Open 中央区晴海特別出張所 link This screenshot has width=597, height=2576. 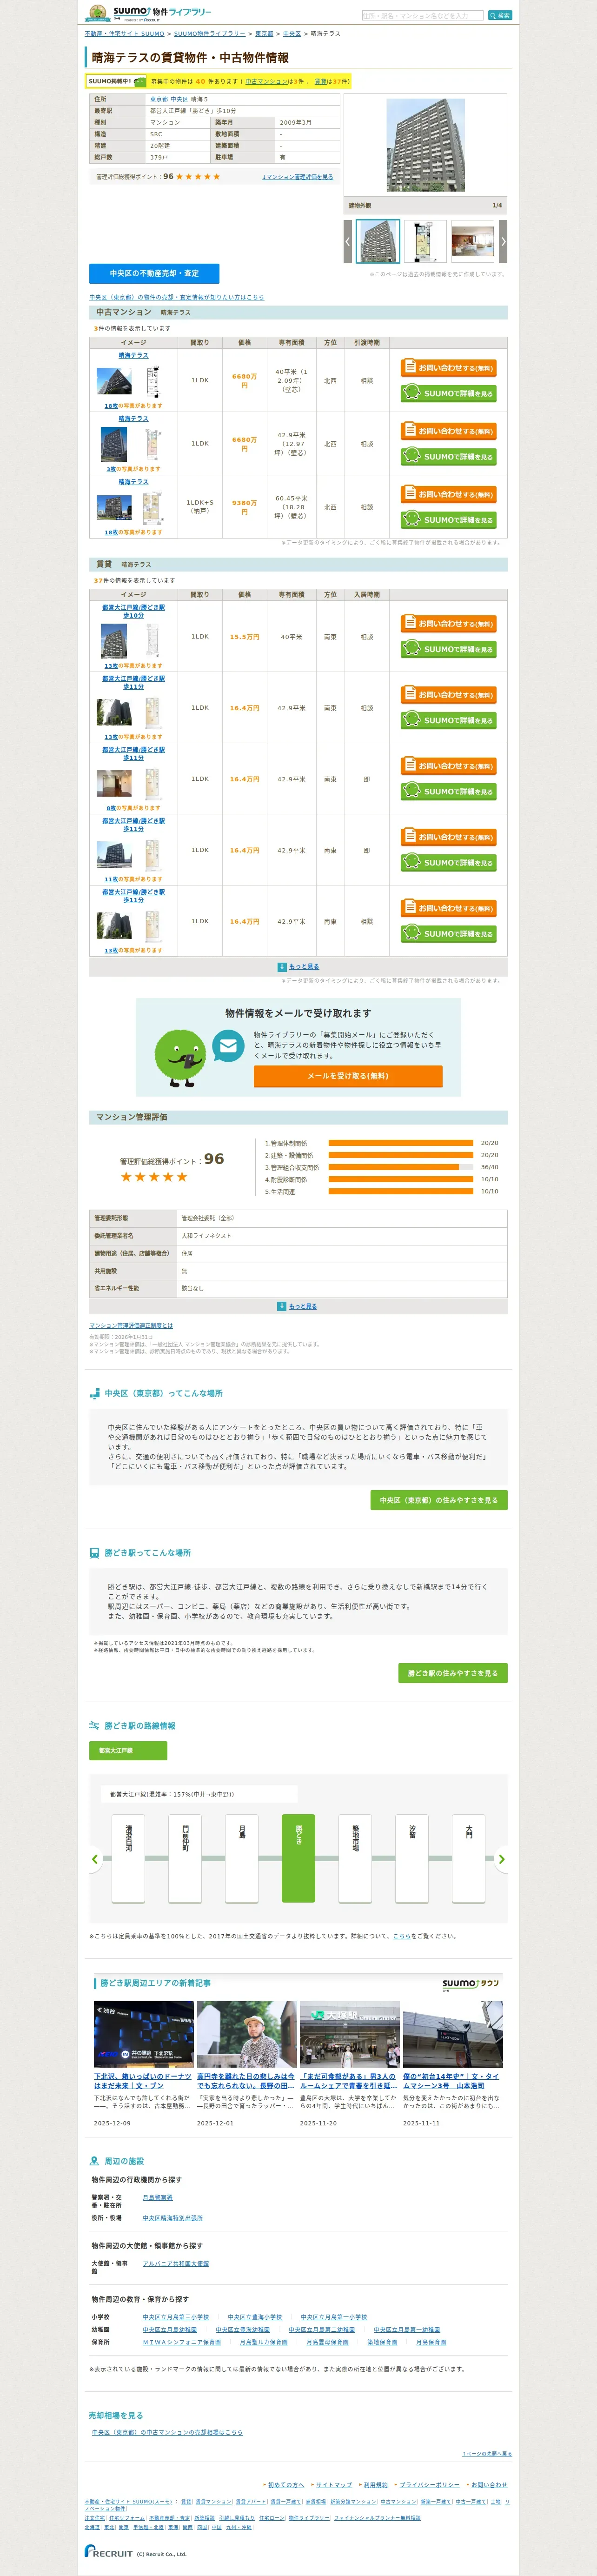(x=172, y=2218)
